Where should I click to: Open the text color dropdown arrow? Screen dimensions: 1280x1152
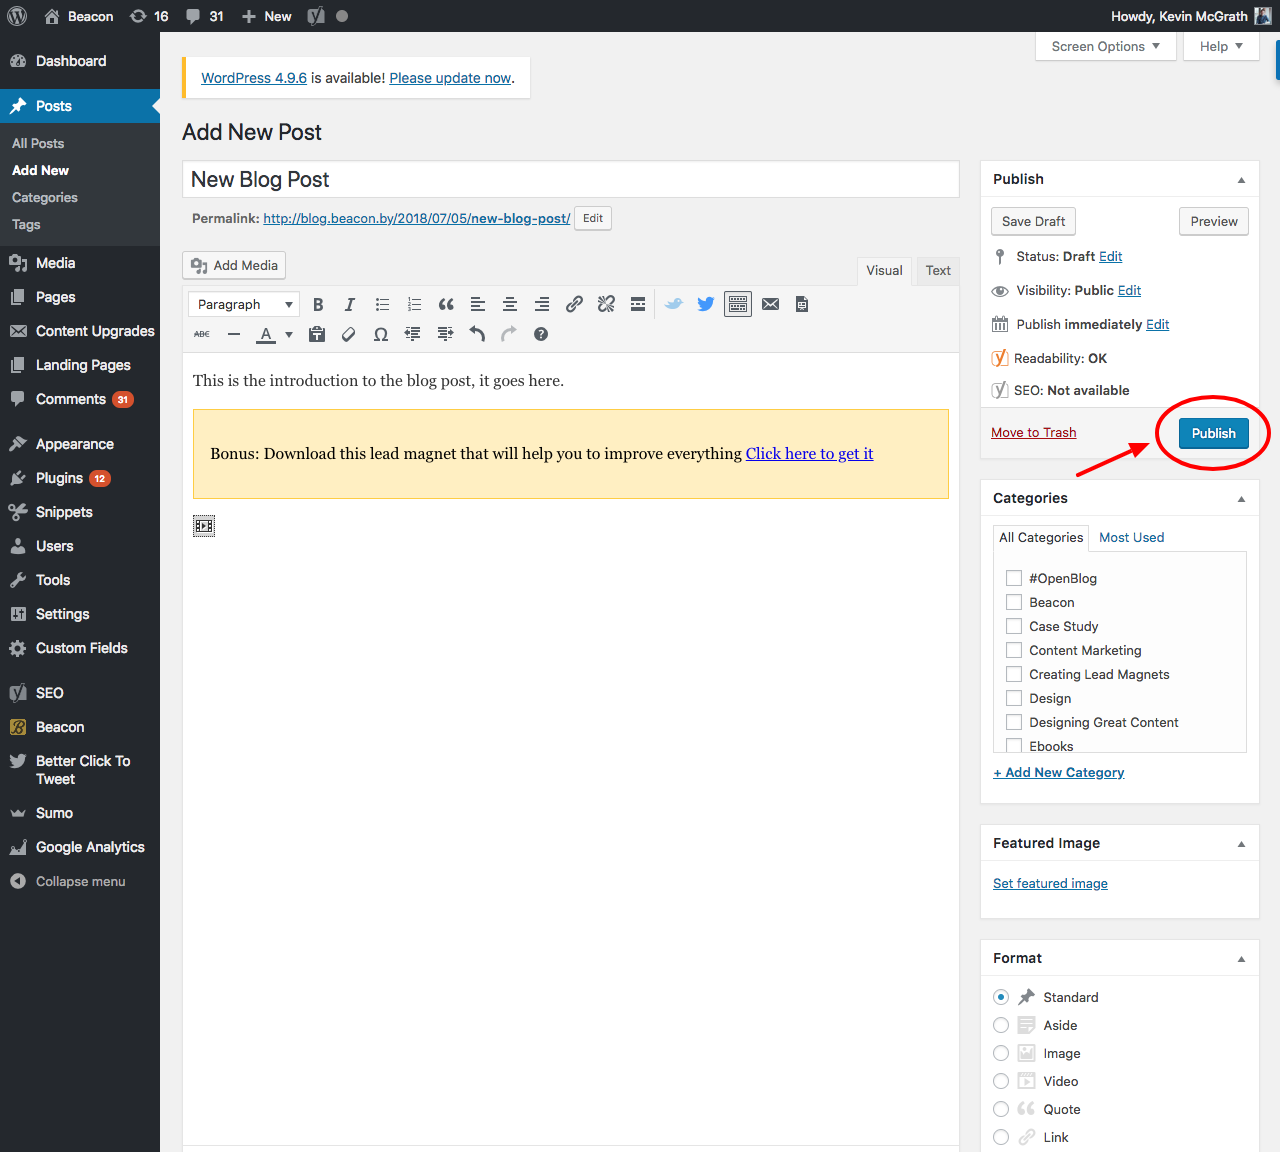click(x=289, y=334)
